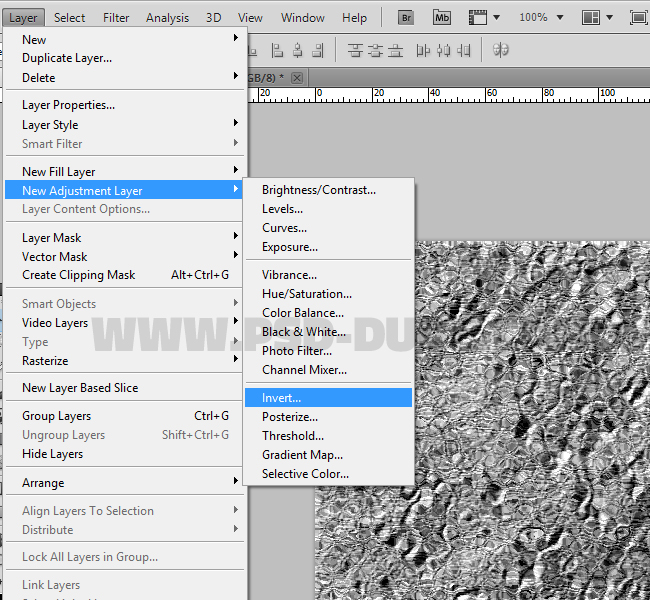Click the Distribute Bottom Edges icon

point(396,50)
